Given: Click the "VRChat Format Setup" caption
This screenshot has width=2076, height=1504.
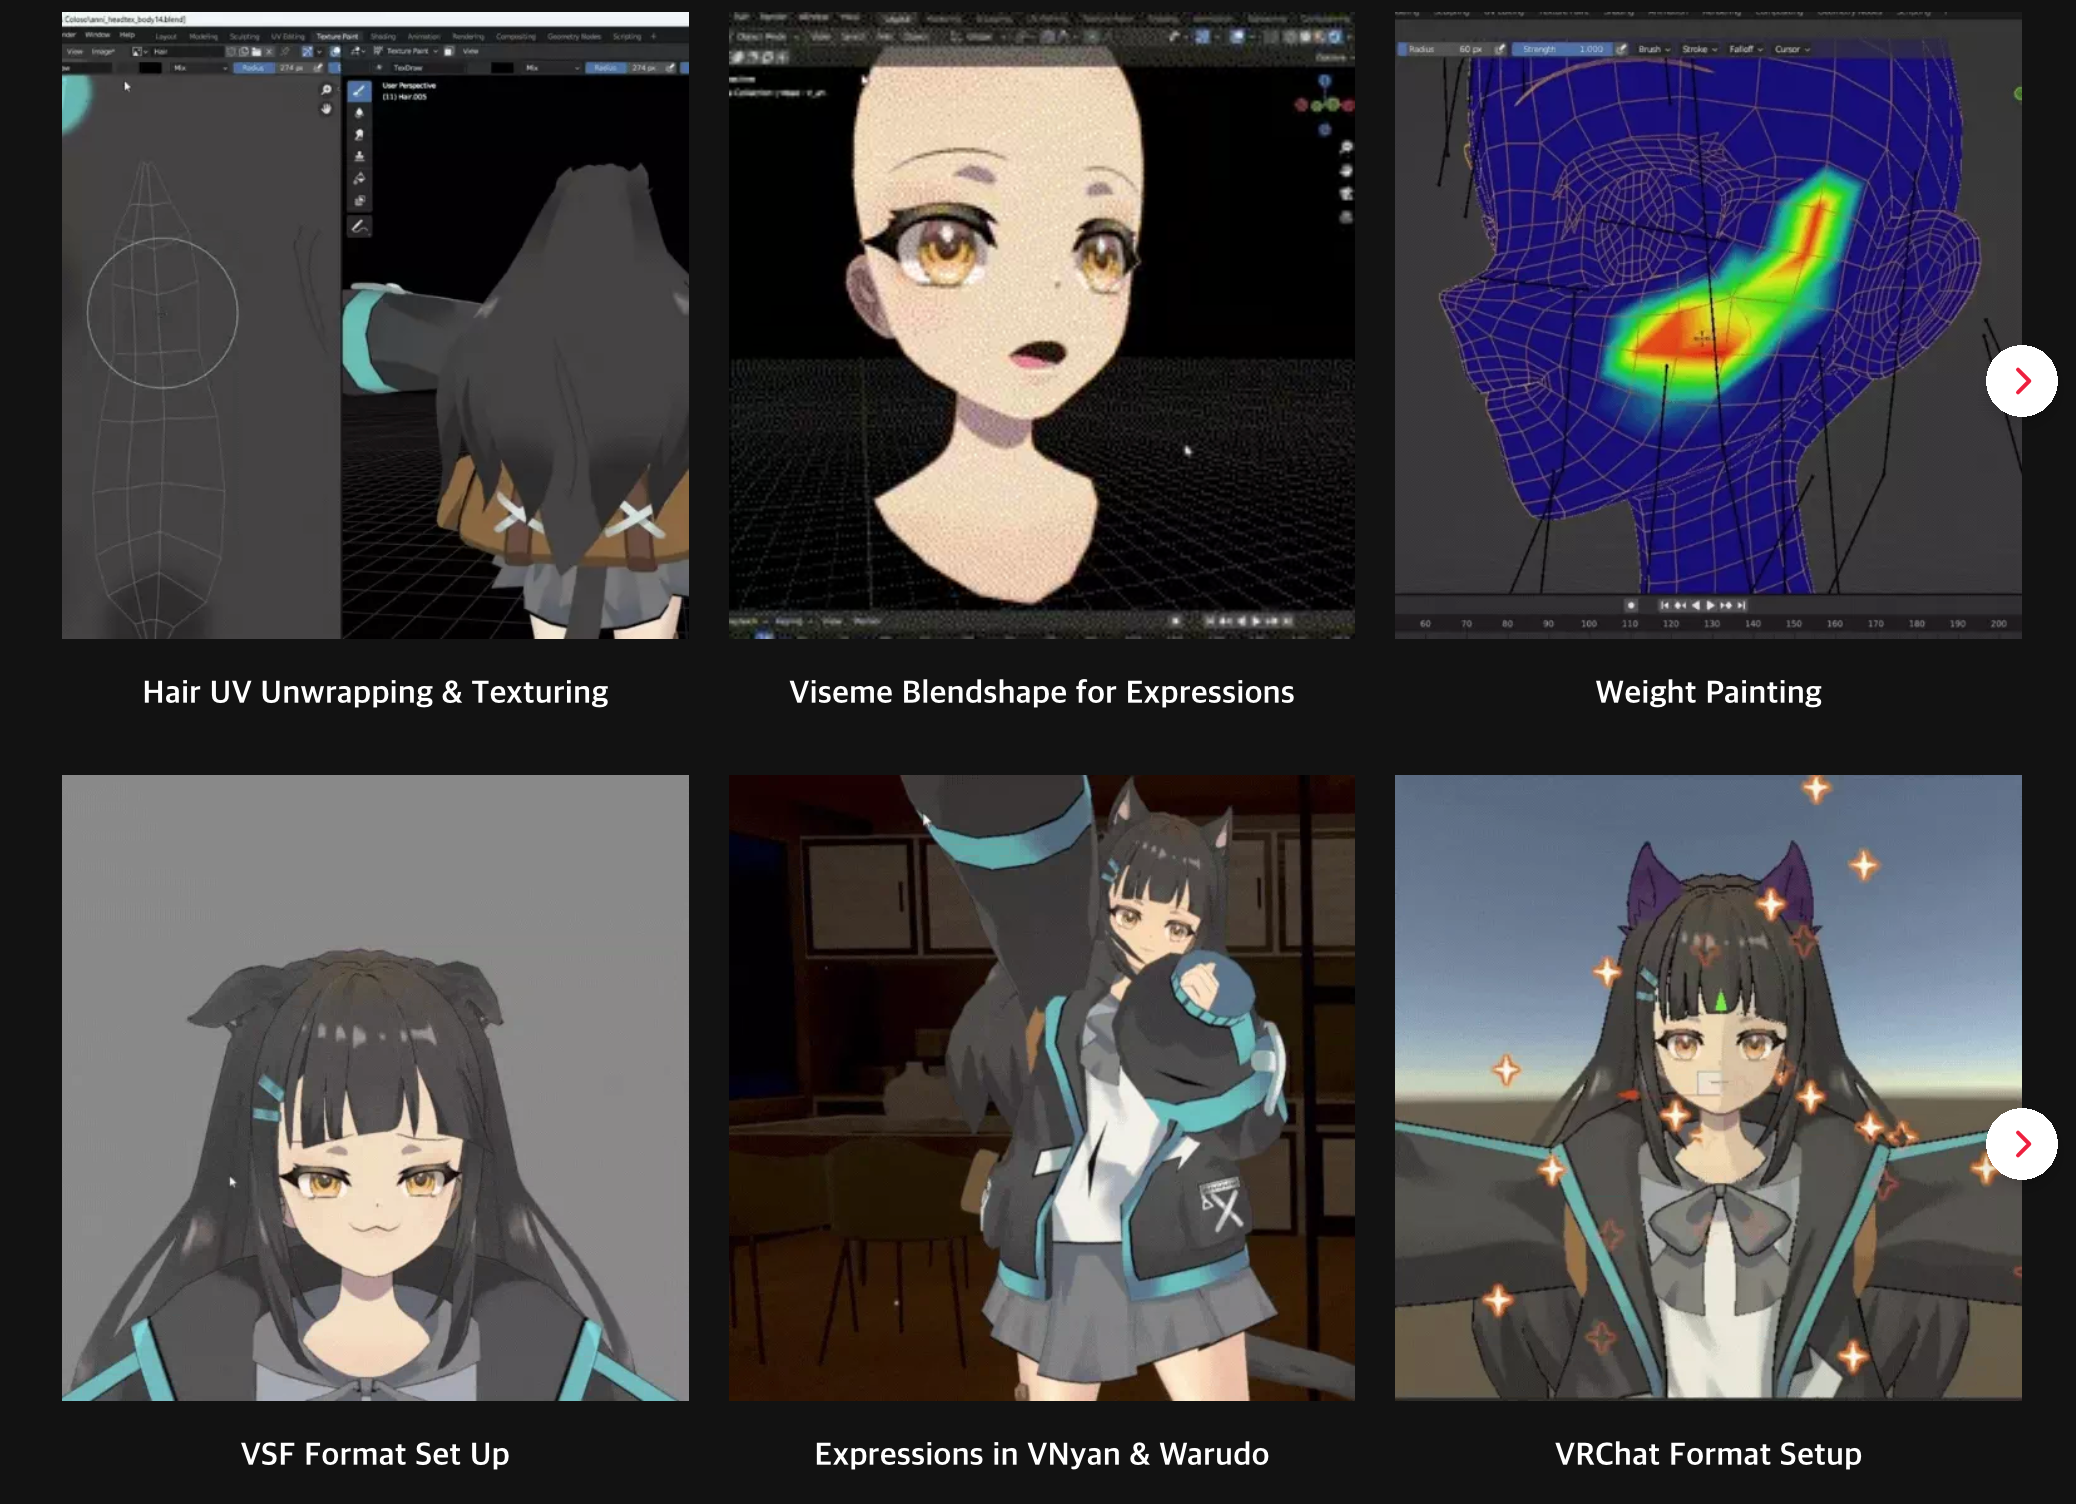Looking at the screenshot, I should pos(1708,1454).
